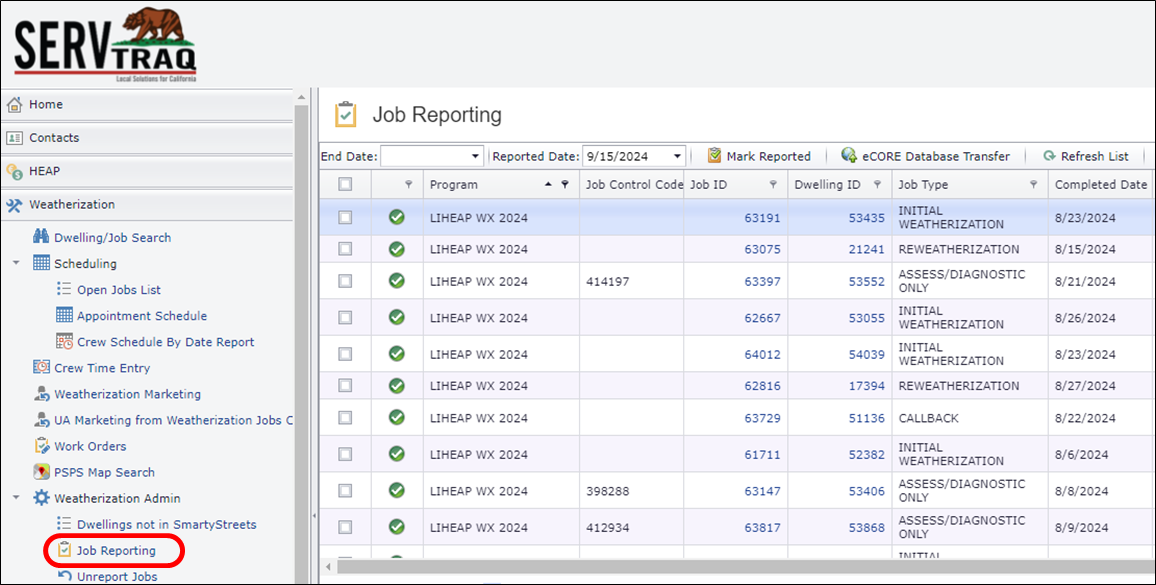Open the Home menu section
This screenshot has width=1156, height=585.
point(147,105)
